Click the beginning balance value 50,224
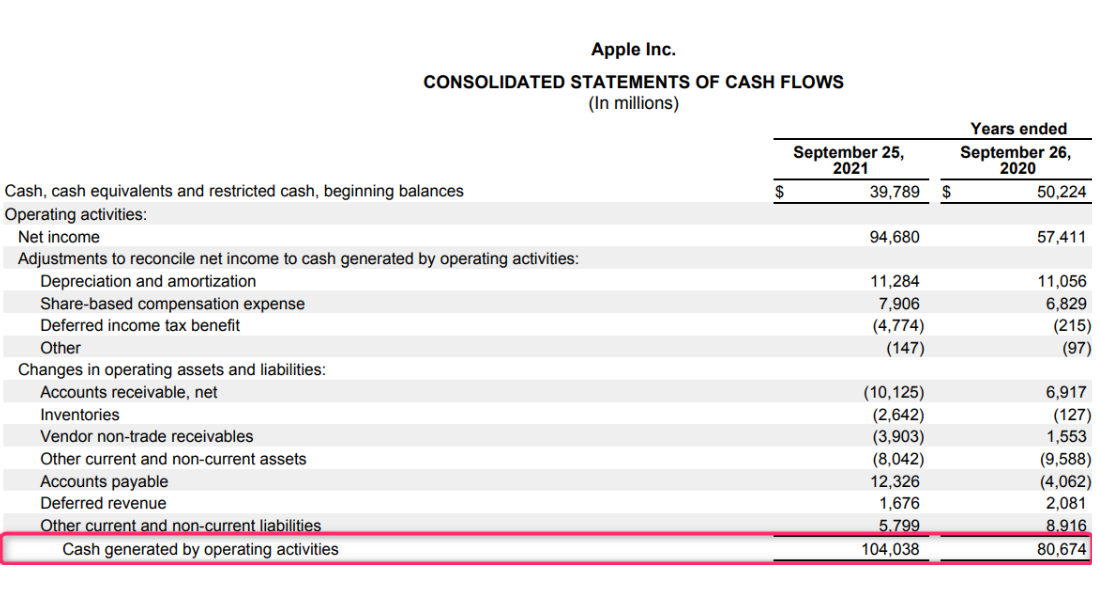The image size is (1097, 596). pos(1061,192)
